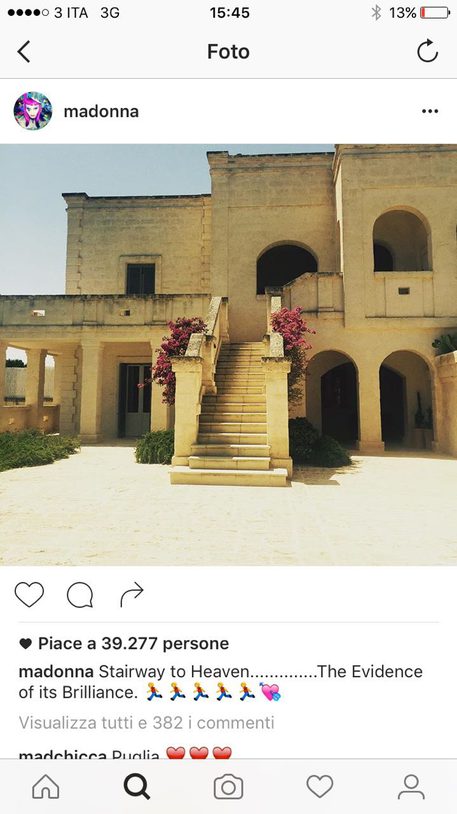Tap the comment bubble icon
The width and height of the screenshot is (457, 814).
coord(80,595)
